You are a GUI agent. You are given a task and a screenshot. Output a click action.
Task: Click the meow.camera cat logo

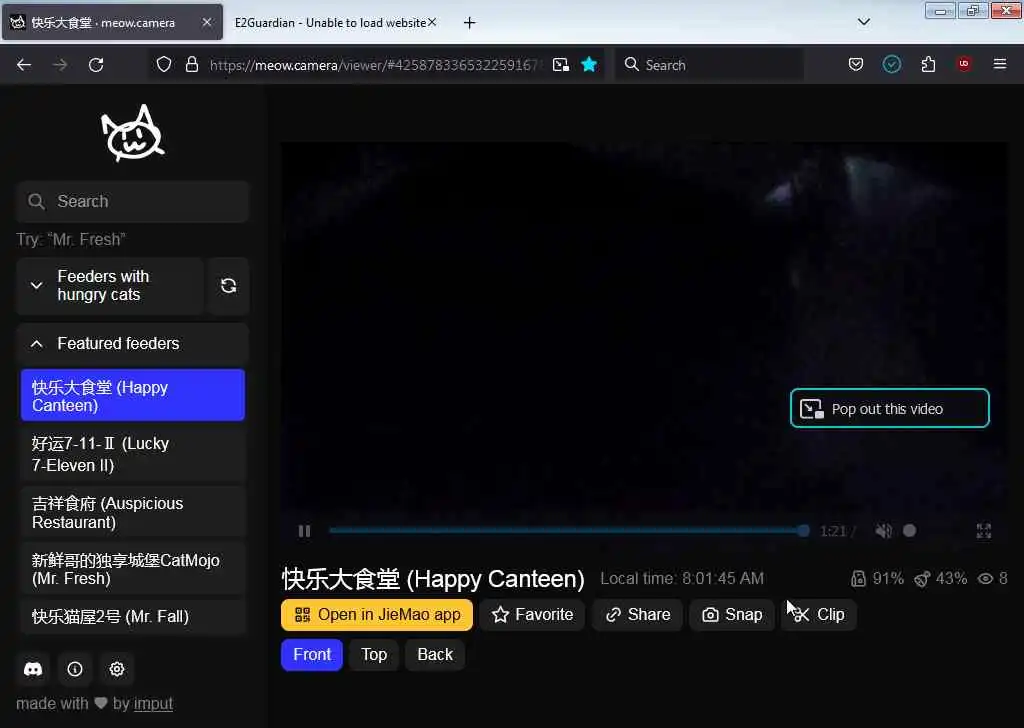133,133
